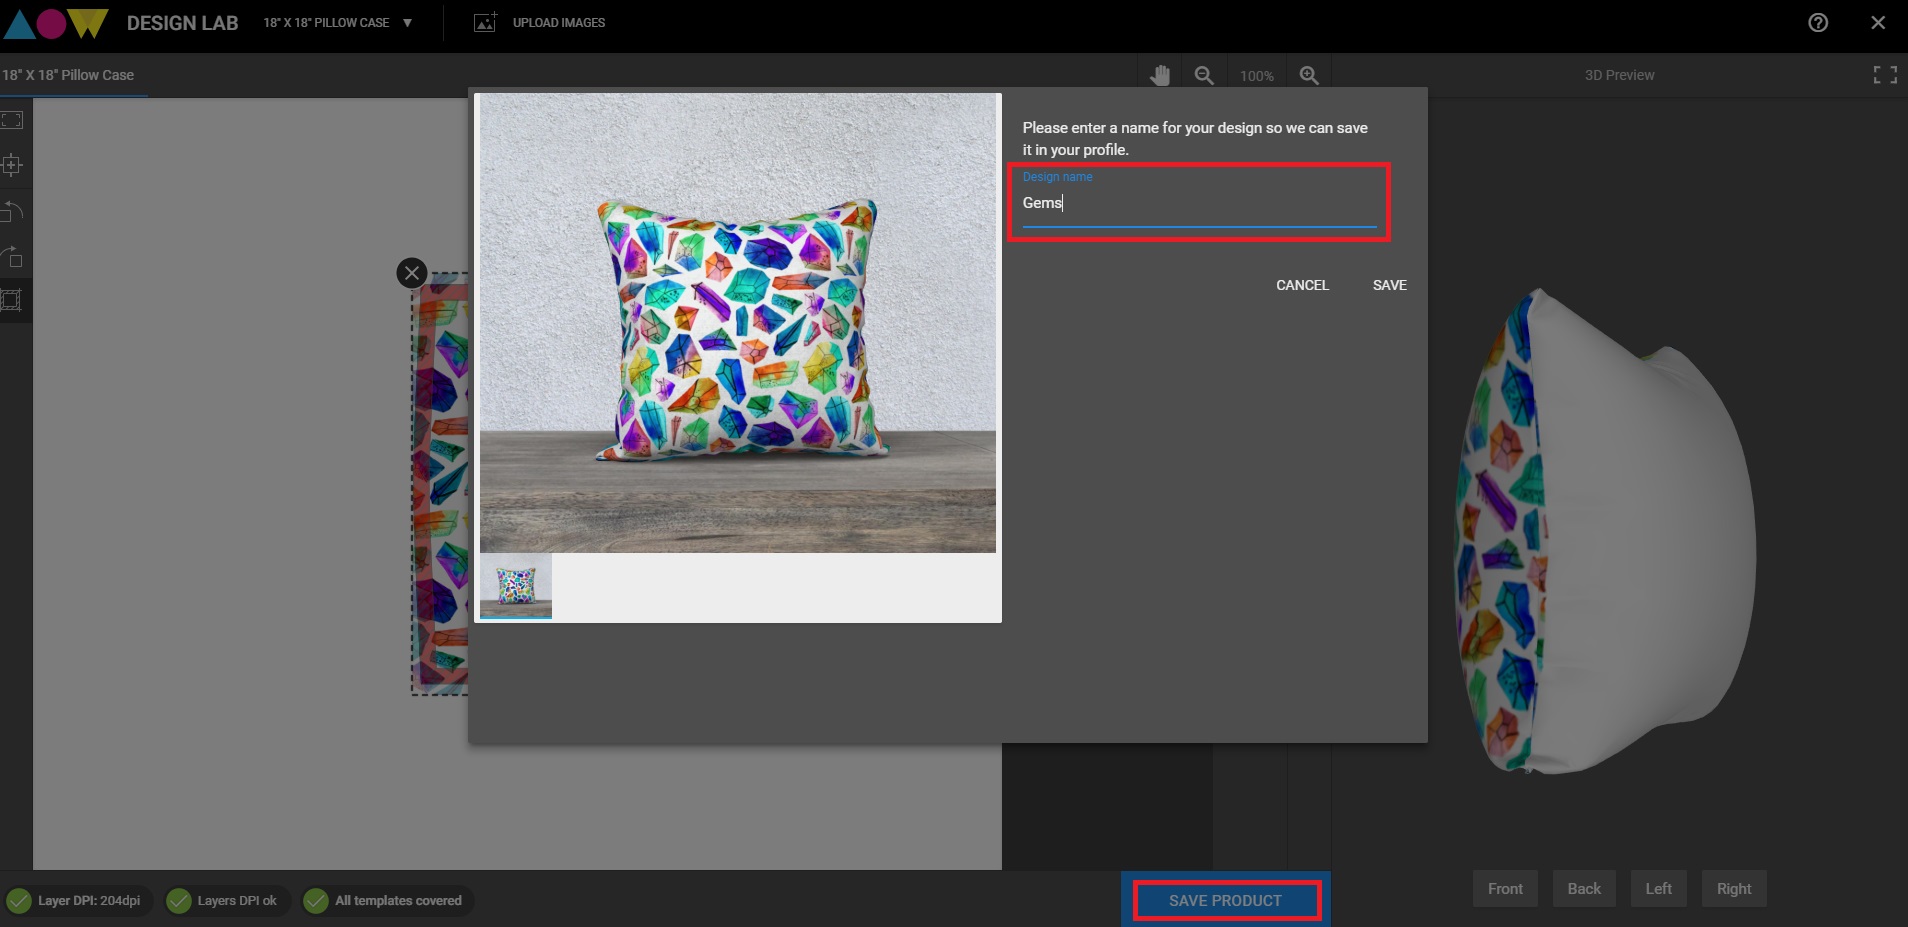The width and height of the screenshot is (1908, 927).
Task: Open the 18" x 18" pillow case dropdown
Action: pyautogui.click(x=338, y=22)
